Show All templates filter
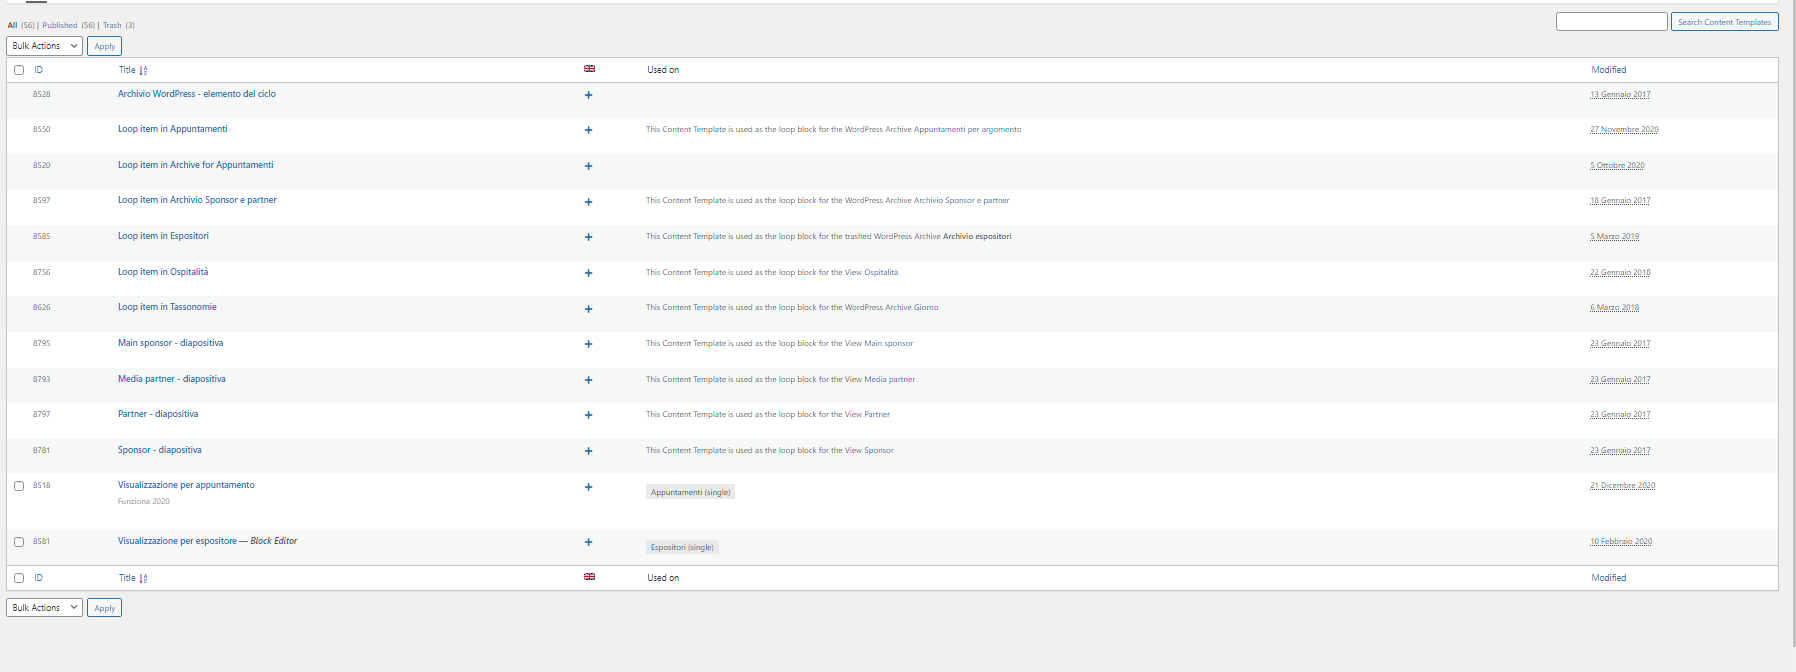 point(13,25)
